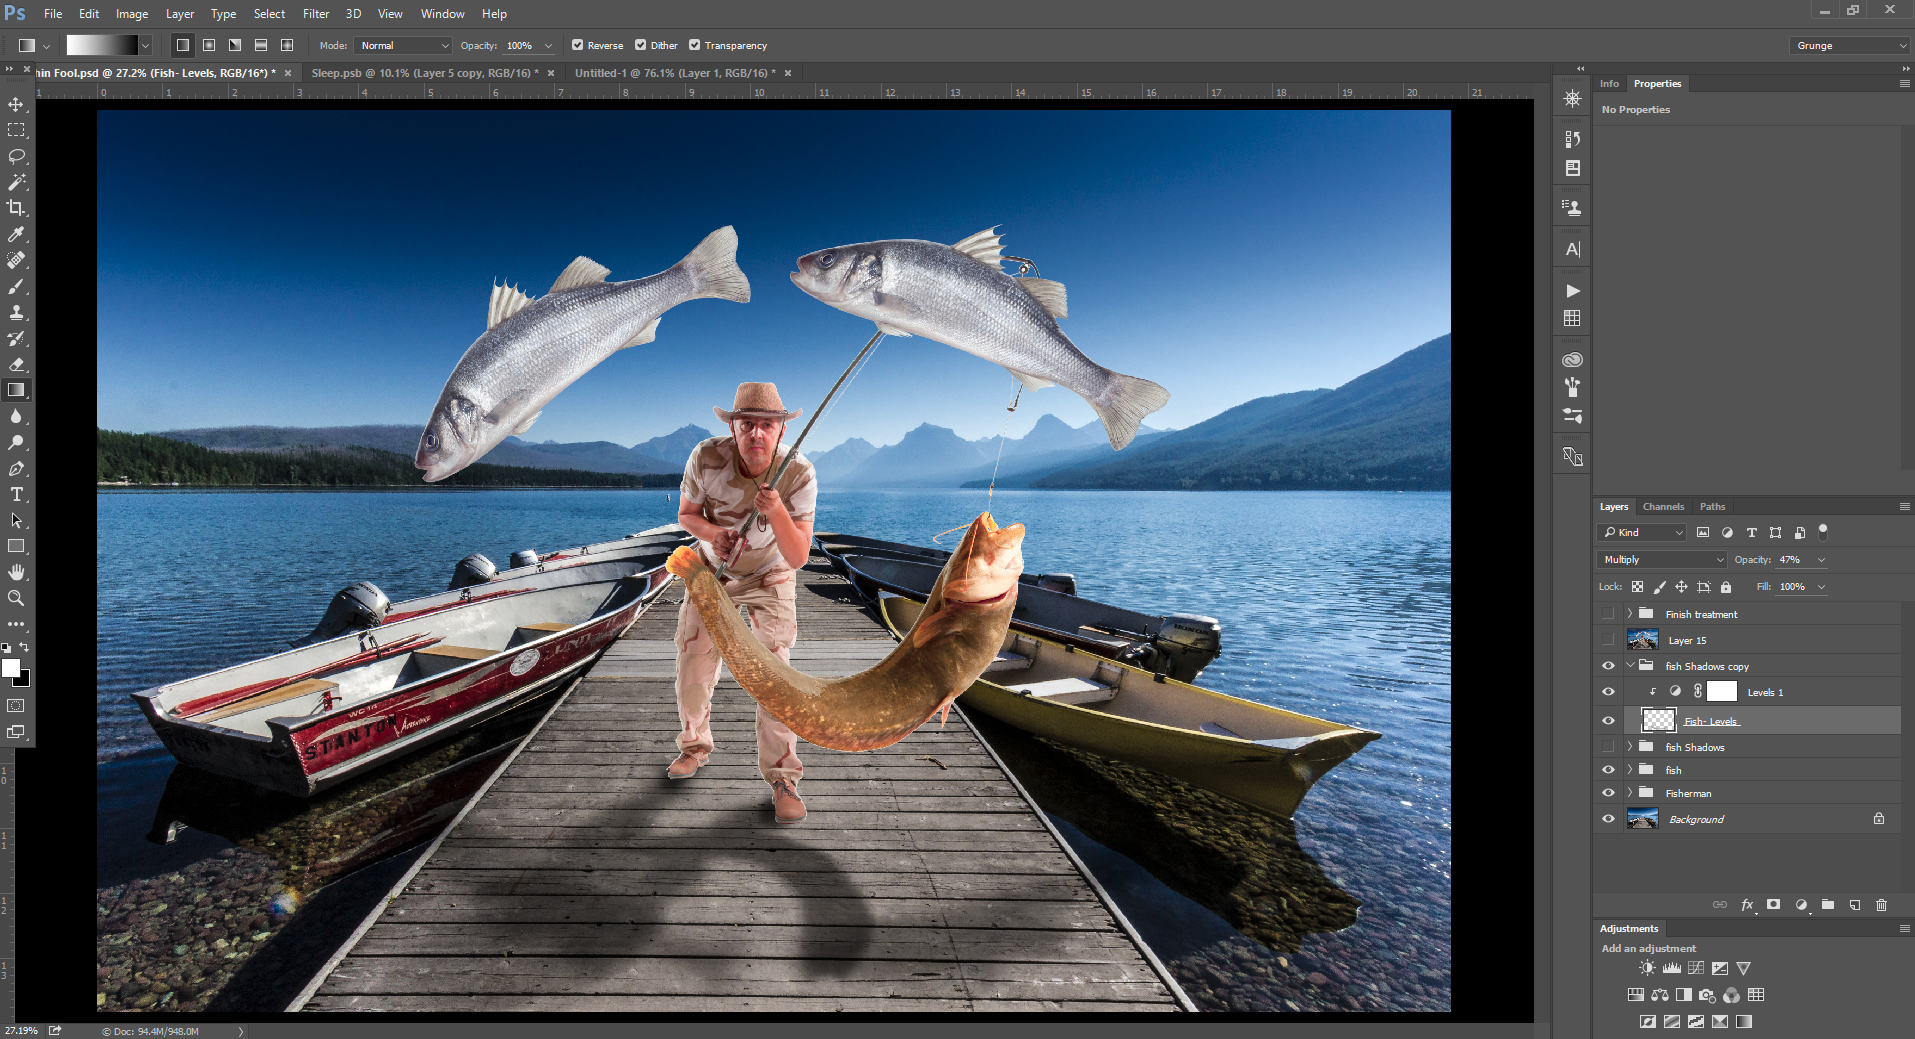
Task: Open the Multiply blend mode dropdown
Action: pos(1662,560)
